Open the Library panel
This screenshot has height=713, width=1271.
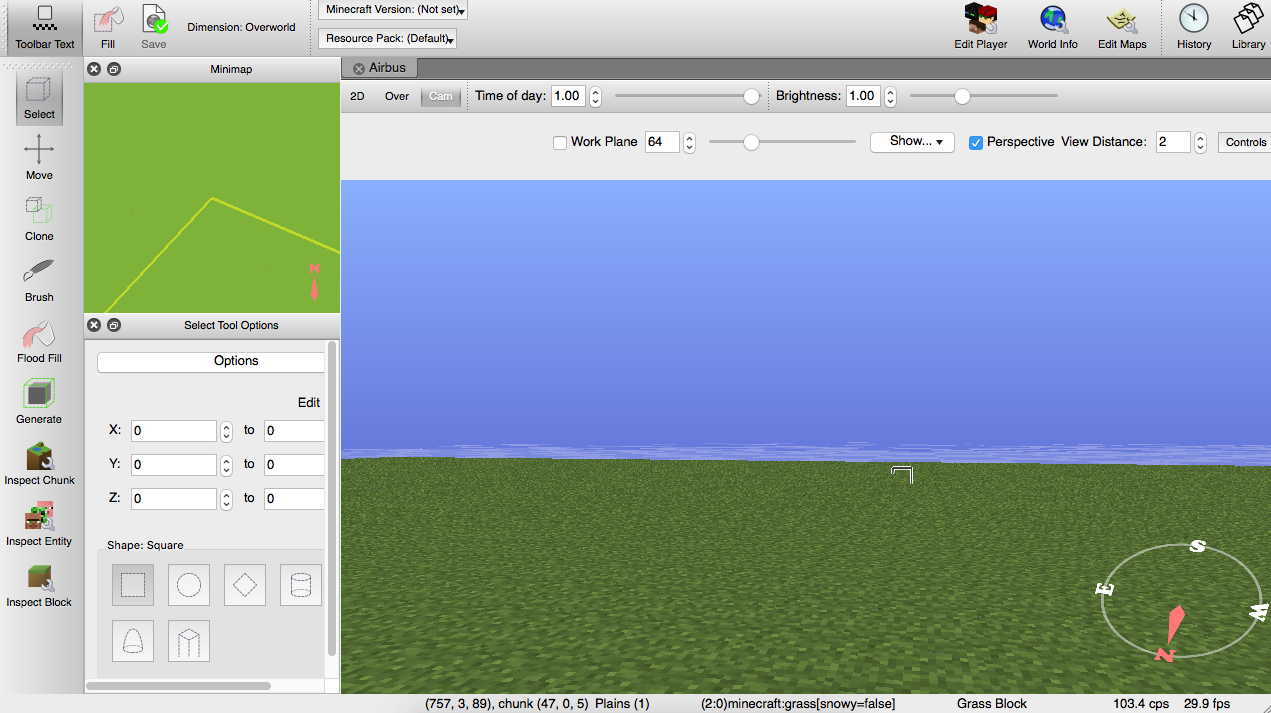pos(1249,27)
